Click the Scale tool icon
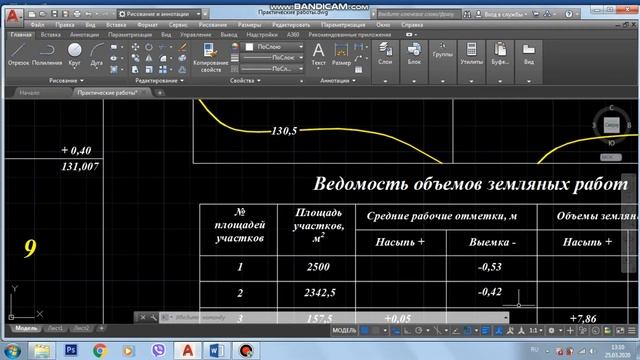The image size is (640, 360). coord(149,69)
